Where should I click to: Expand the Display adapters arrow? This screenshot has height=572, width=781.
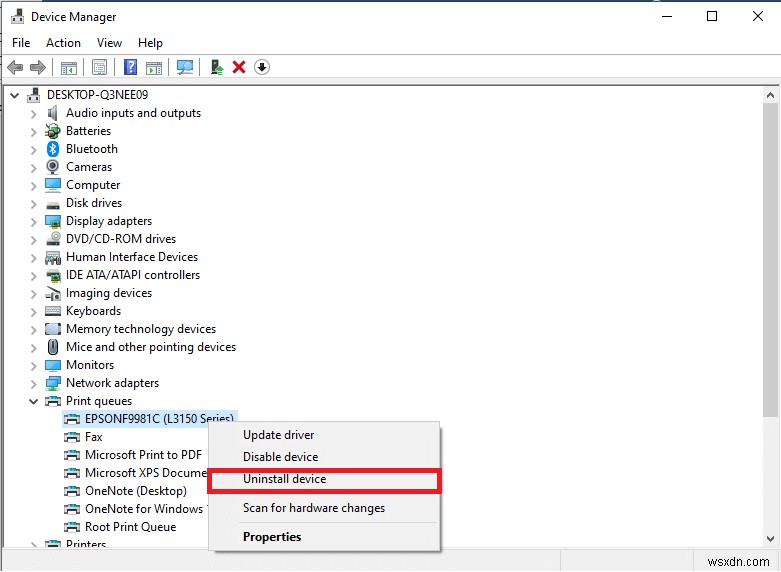pos(33,222)
